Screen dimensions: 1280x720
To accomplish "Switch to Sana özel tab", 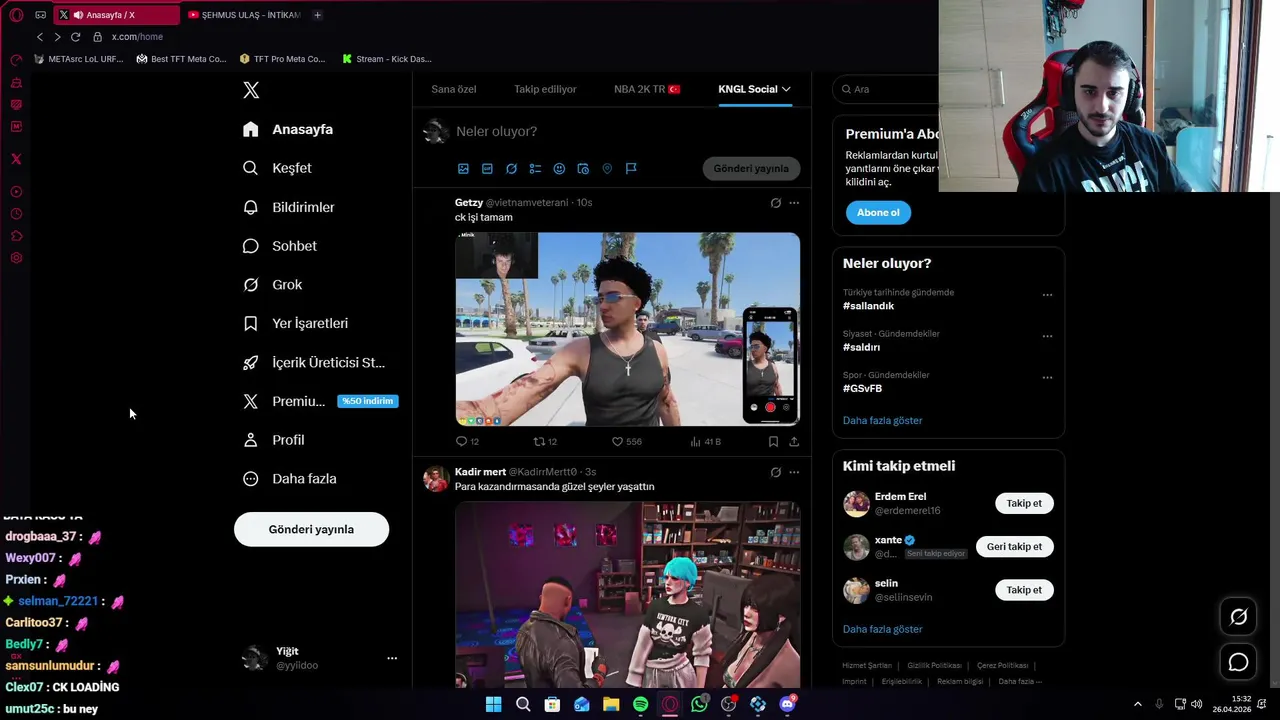I will [x=454, y=89].
